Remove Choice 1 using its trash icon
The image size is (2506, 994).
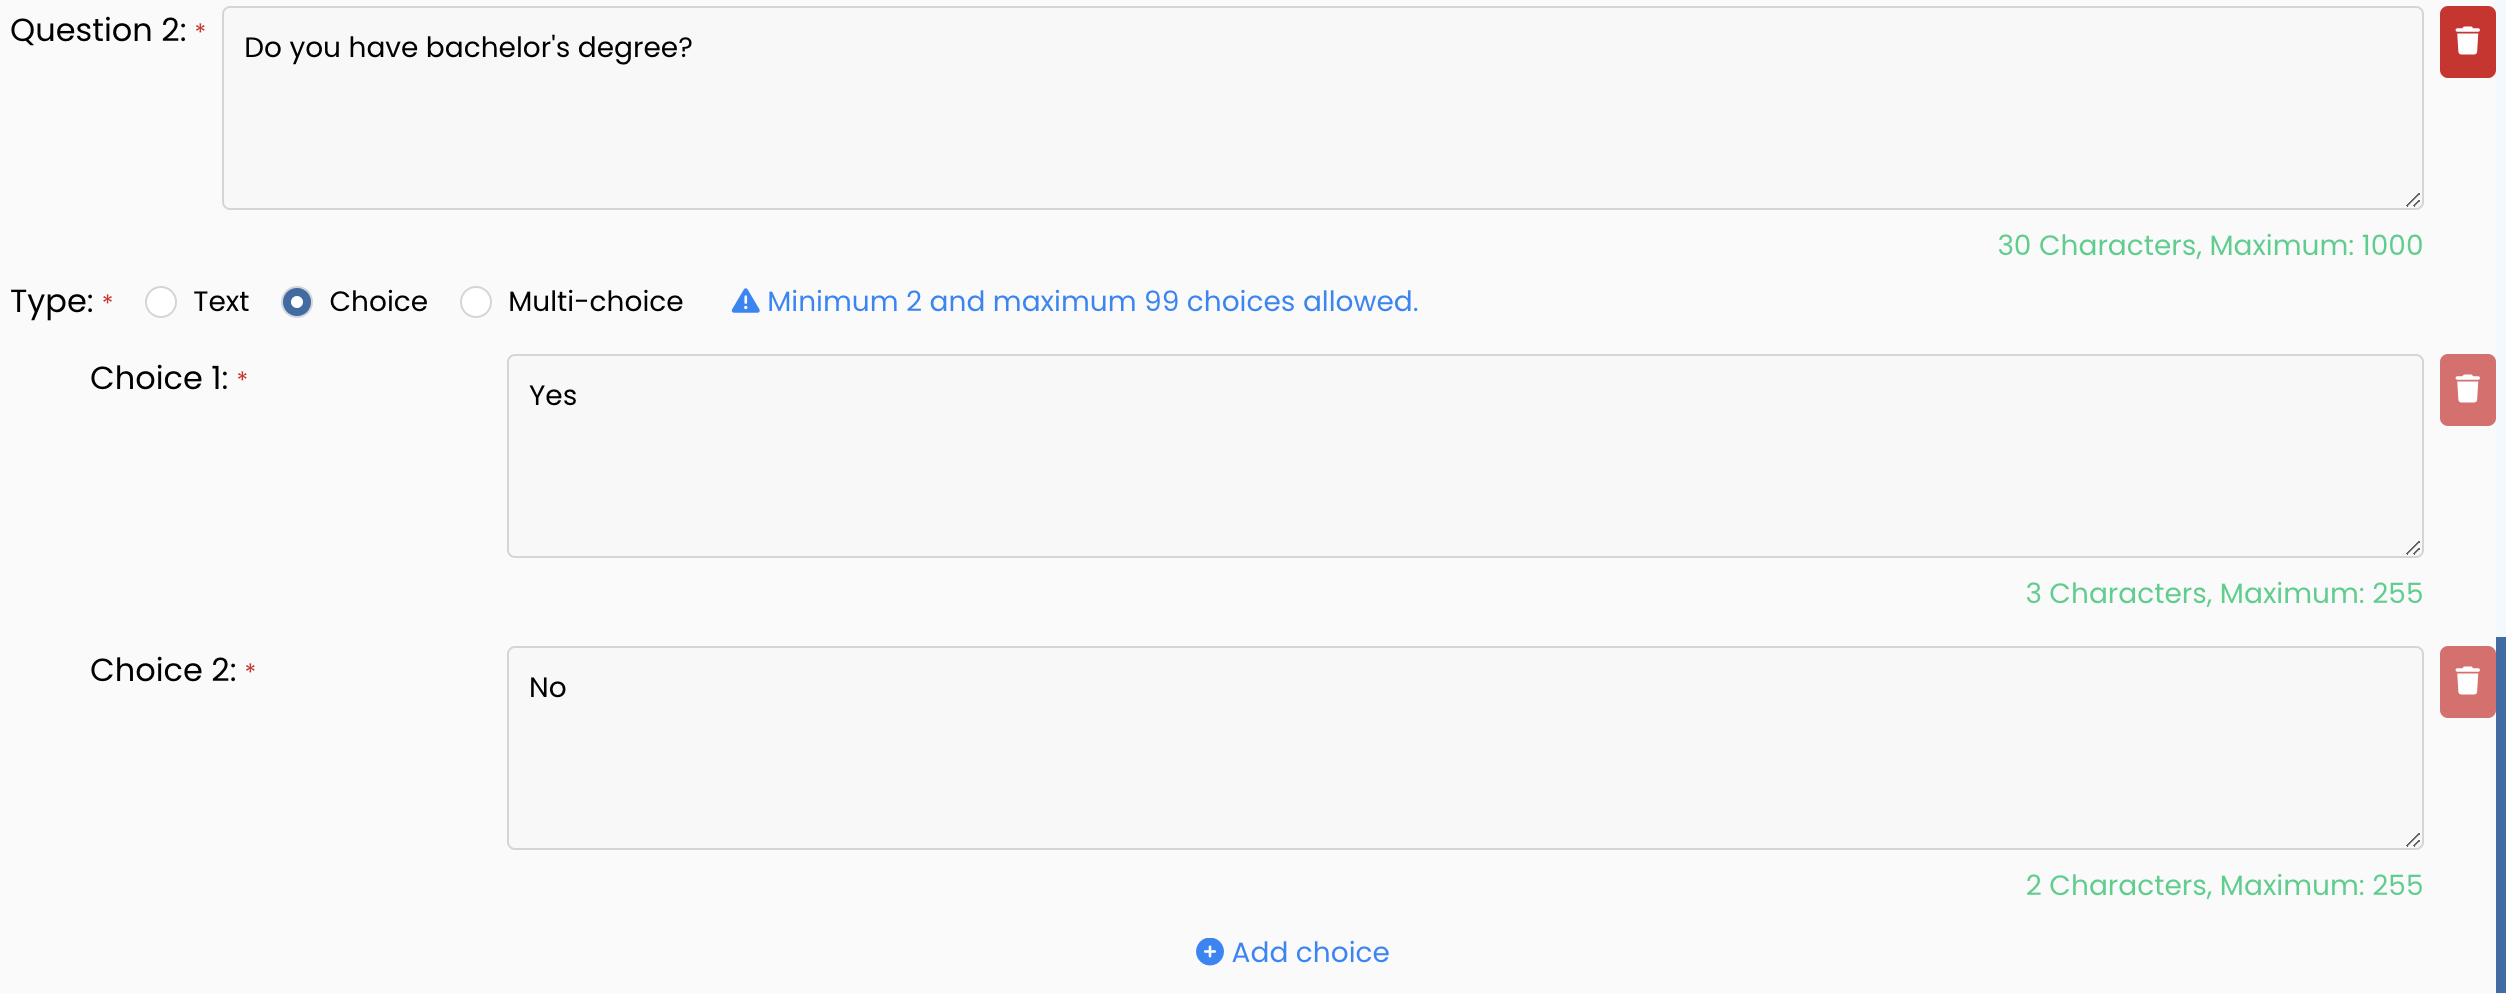2467,390
